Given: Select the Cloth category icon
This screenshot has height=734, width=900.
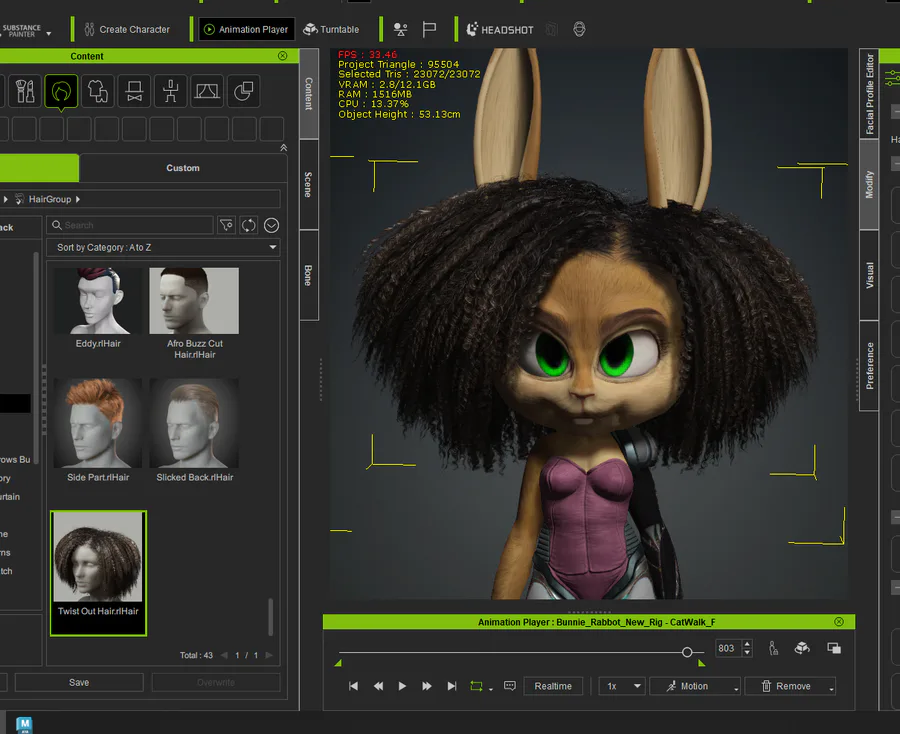Looking at the screenshot, I should pos(98,91).
